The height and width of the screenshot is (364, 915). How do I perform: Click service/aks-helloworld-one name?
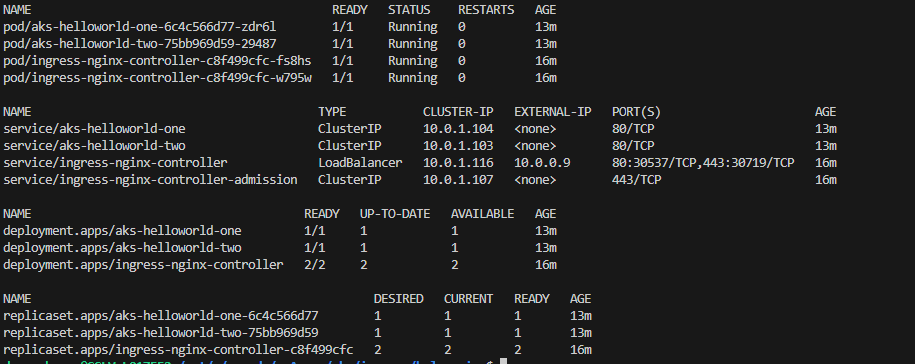(x=94, y=128)
